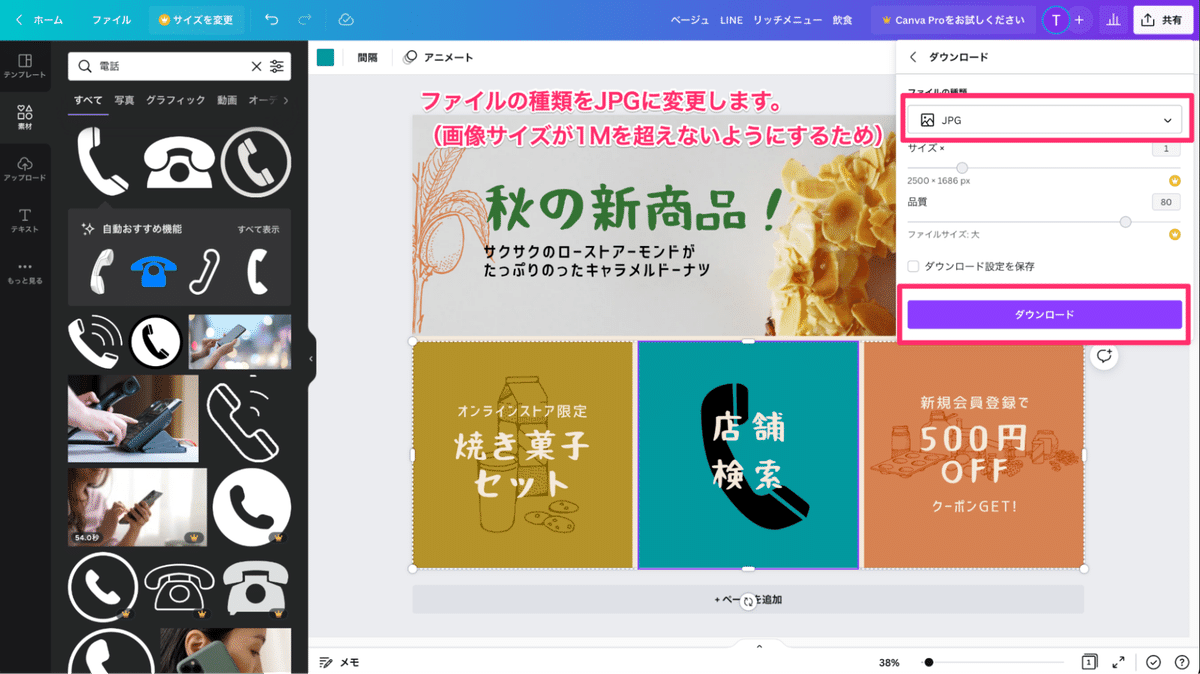Check ダウンロード設定を保存 checkbox
The width and height of the screenshot is (1200, 674).
(x=913, y=267)
